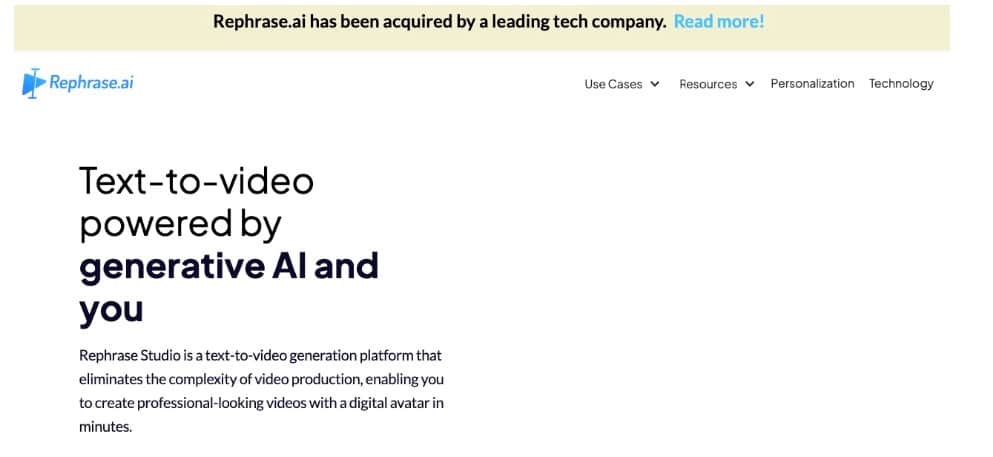Go to the Personalization page
This screenshot has height=457, width=993.
click(x=812, y=84)
